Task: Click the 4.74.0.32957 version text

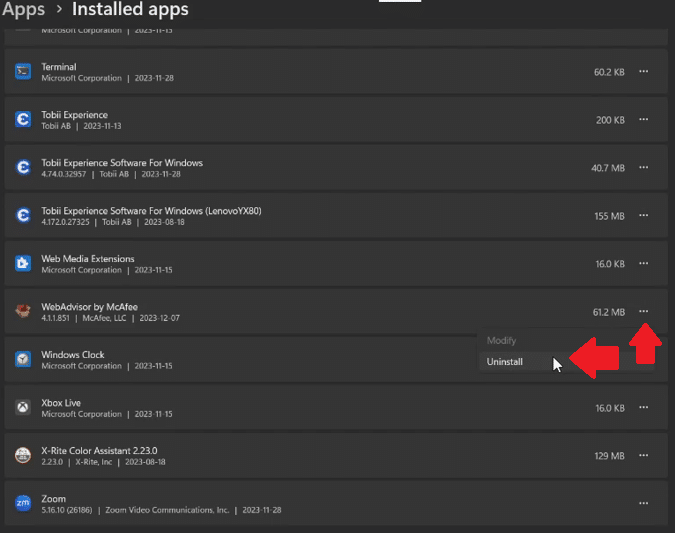Action: pos(64,174)
